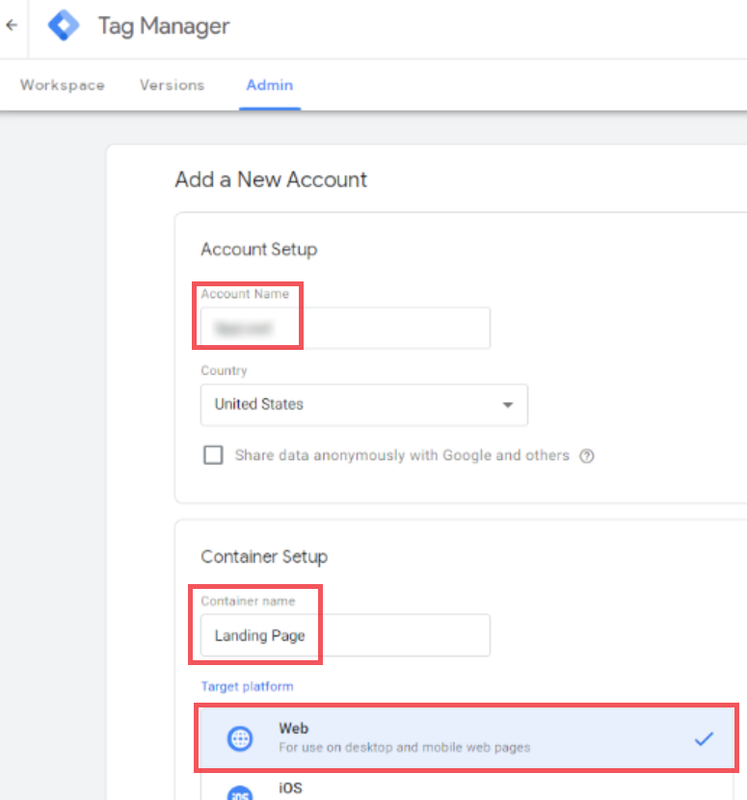Click the iOS platform icon
The image size is (747, 800).
[240, 793]
